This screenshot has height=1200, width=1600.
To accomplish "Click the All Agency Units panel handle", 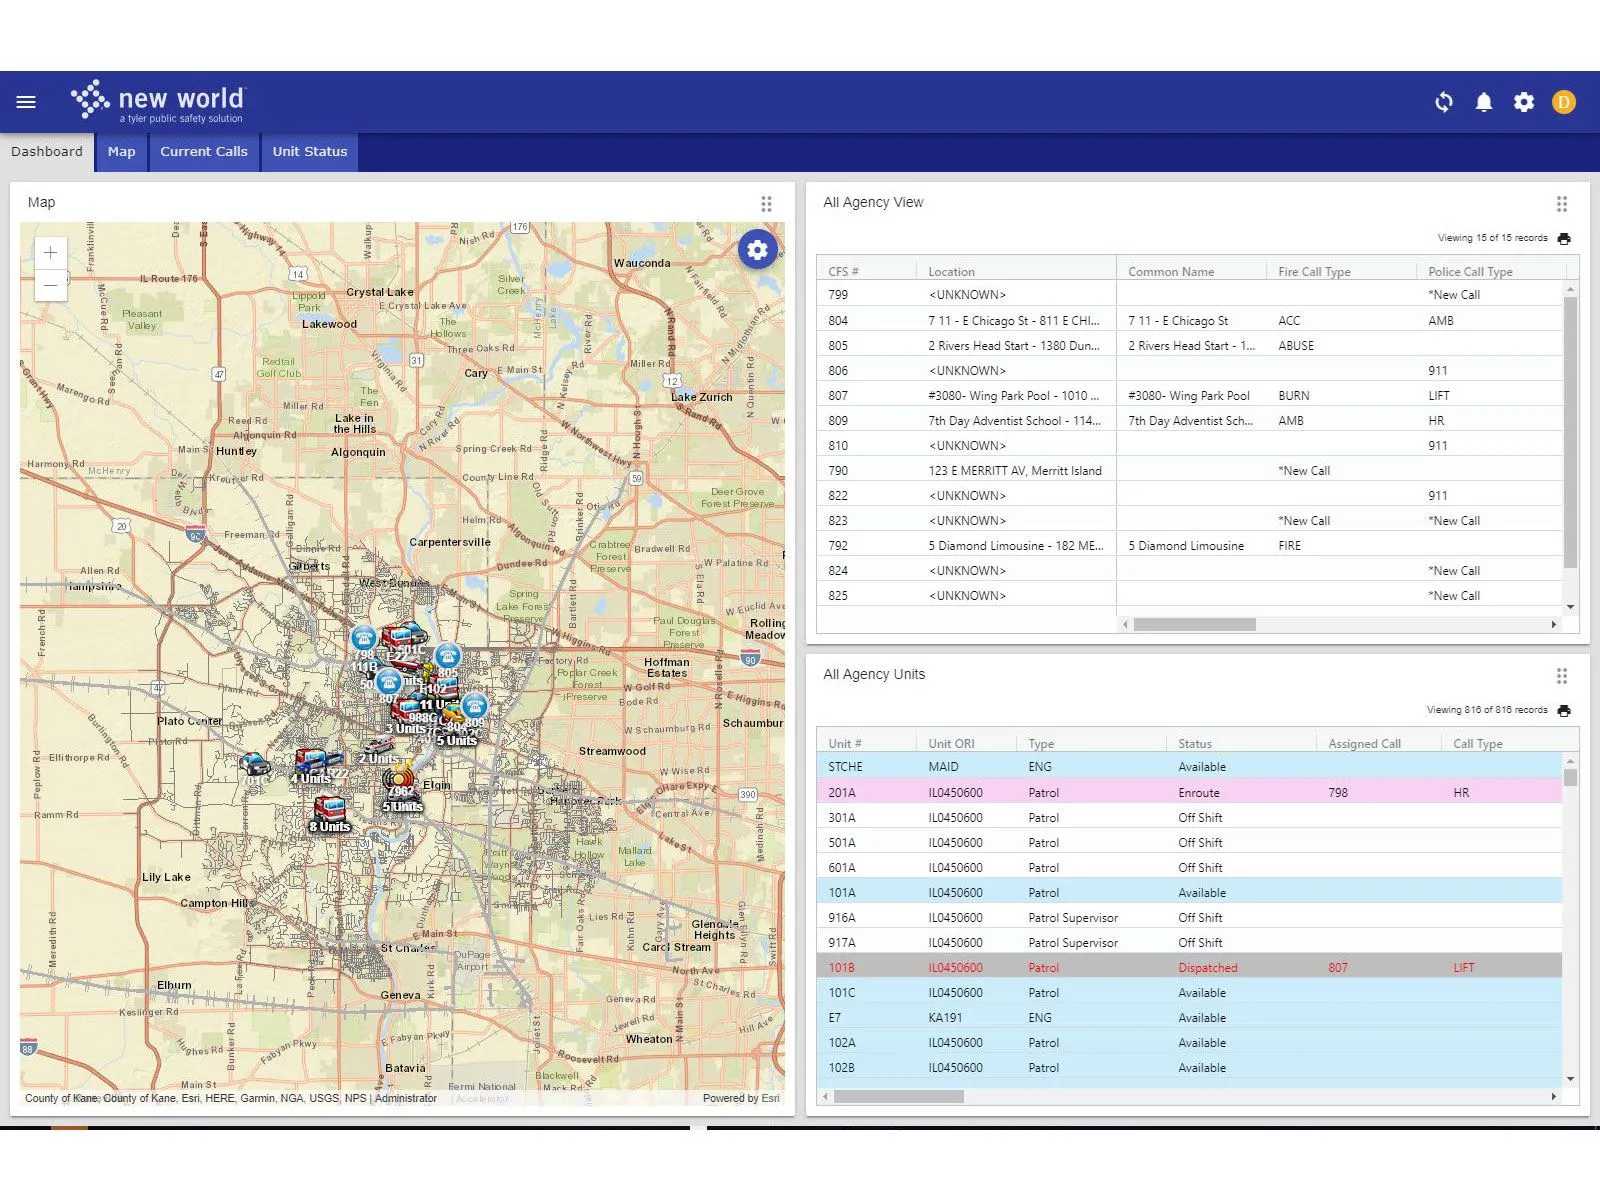I will tap(1562, 675).
